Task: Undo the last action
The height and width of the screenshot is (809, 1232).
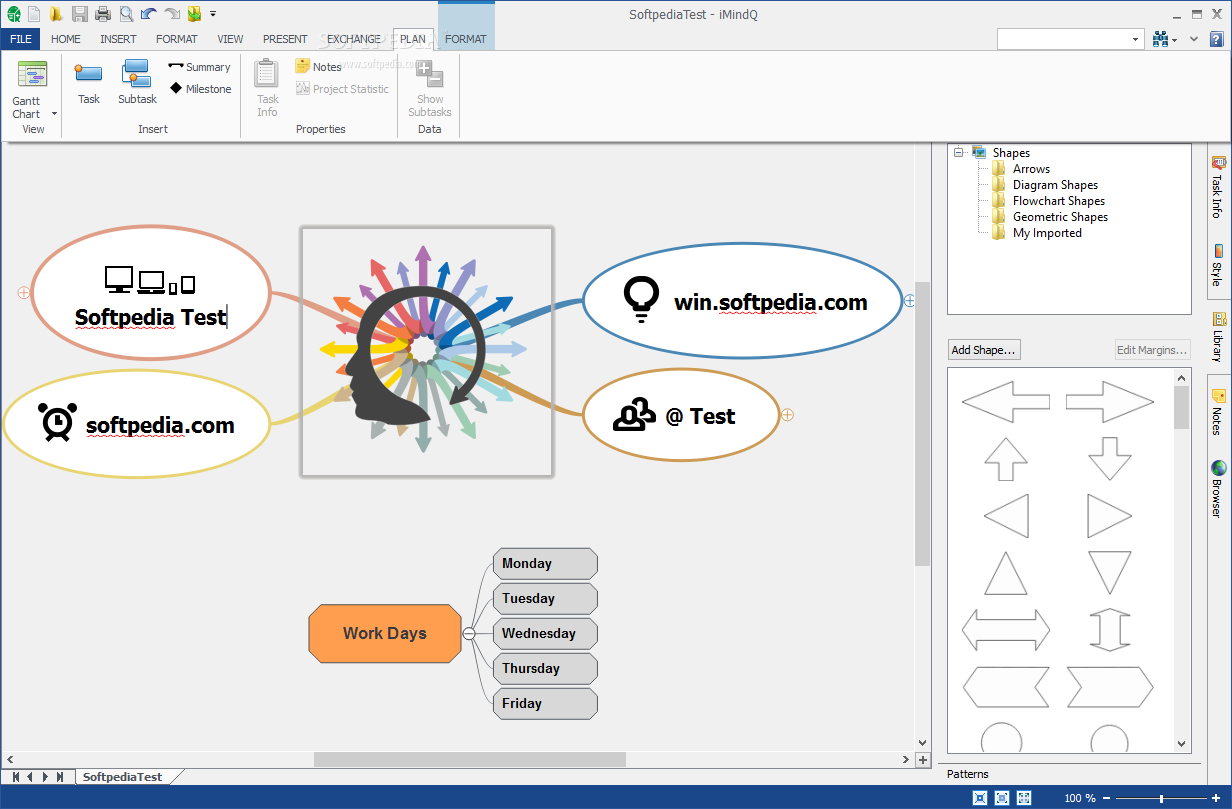Action: [x=149, y=14]
